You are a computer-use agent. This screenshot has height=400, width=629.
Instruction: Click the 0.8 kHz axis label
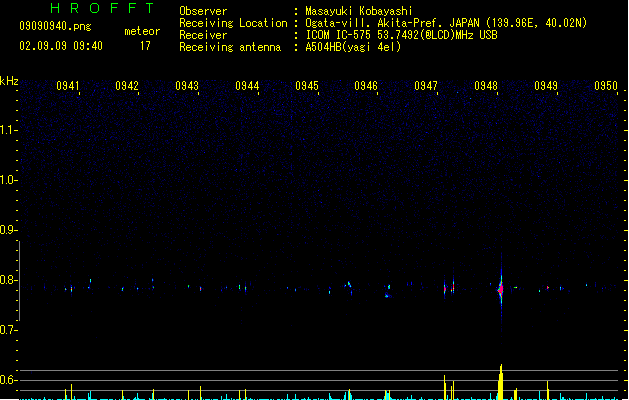coord(8,280)
